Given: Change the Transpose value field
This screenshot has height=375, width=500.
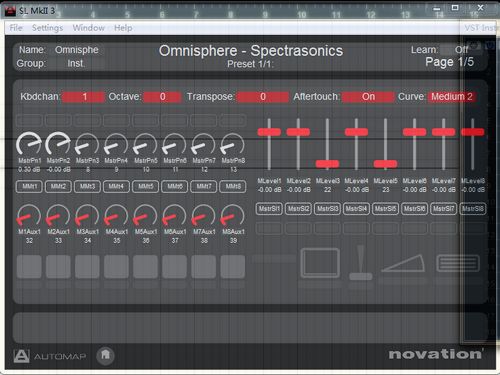Looking at the screenshot, I should 263,97.
